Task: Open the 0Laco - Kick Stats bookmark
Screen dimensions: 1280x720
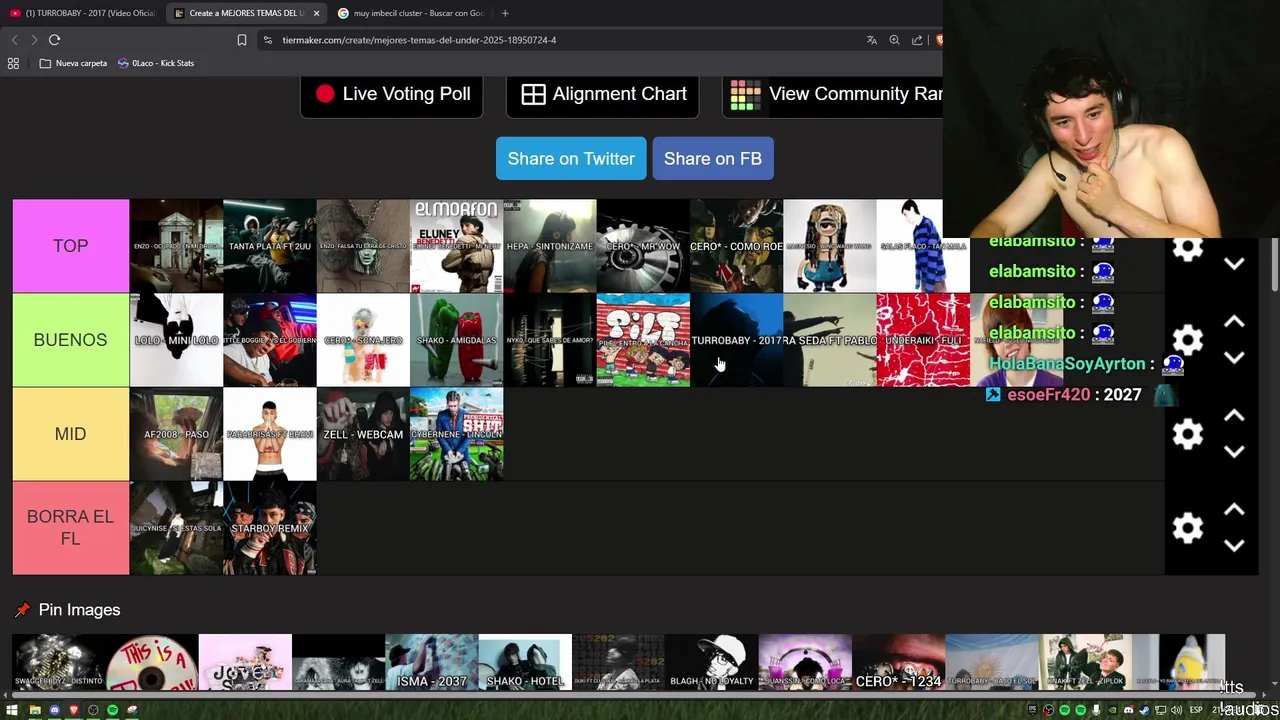Action: pos(156,63)
